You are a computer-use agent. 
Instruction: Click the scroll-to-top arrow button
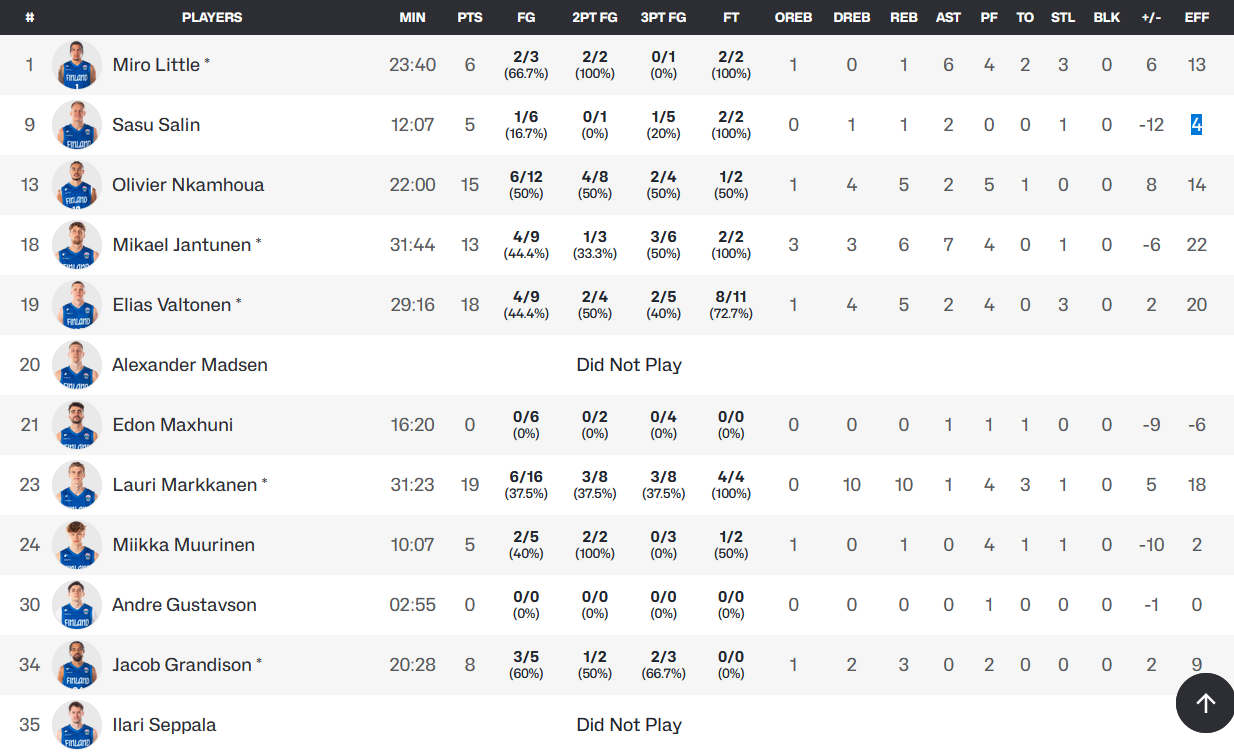coord(1205,703)
